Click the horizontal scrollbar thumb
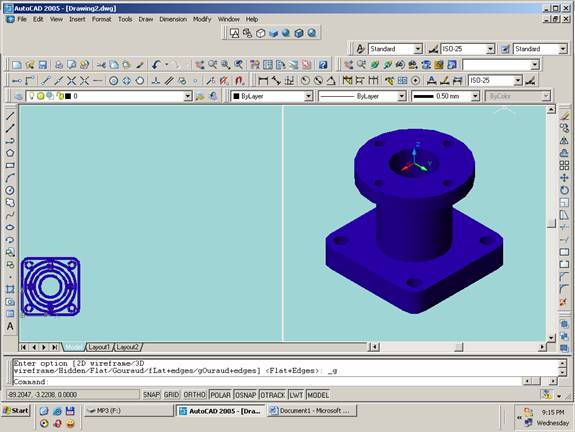 459,347
